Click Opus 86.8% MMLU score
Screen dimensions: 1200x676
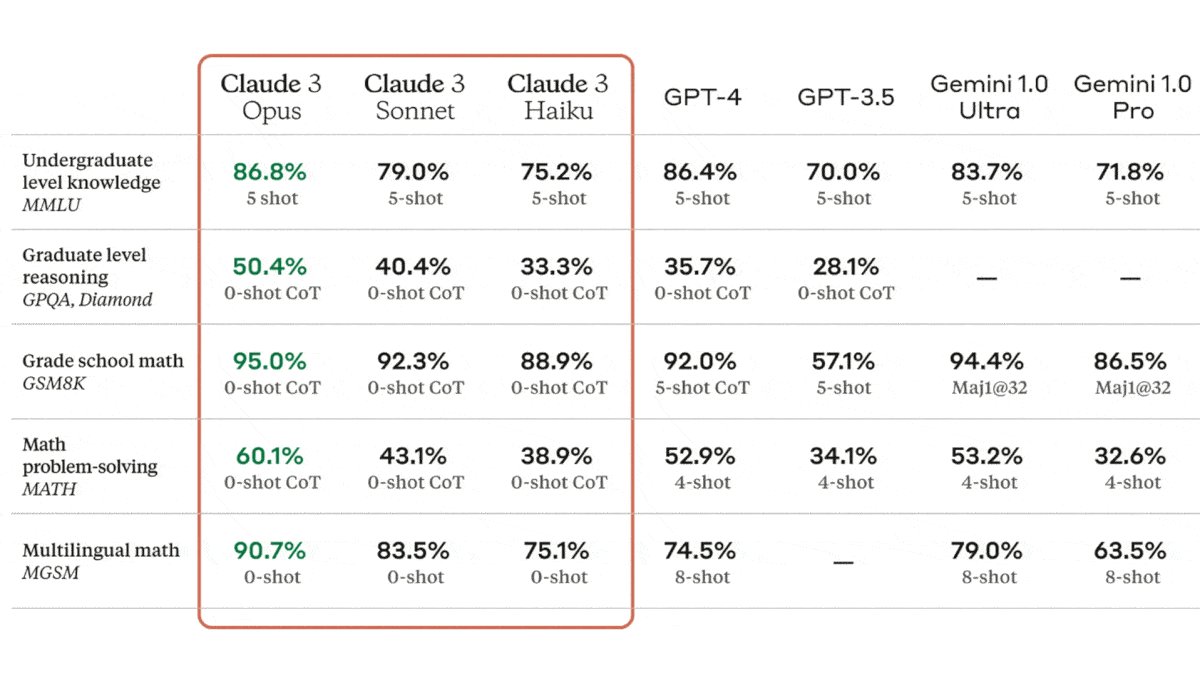click(x=270, y=172)
